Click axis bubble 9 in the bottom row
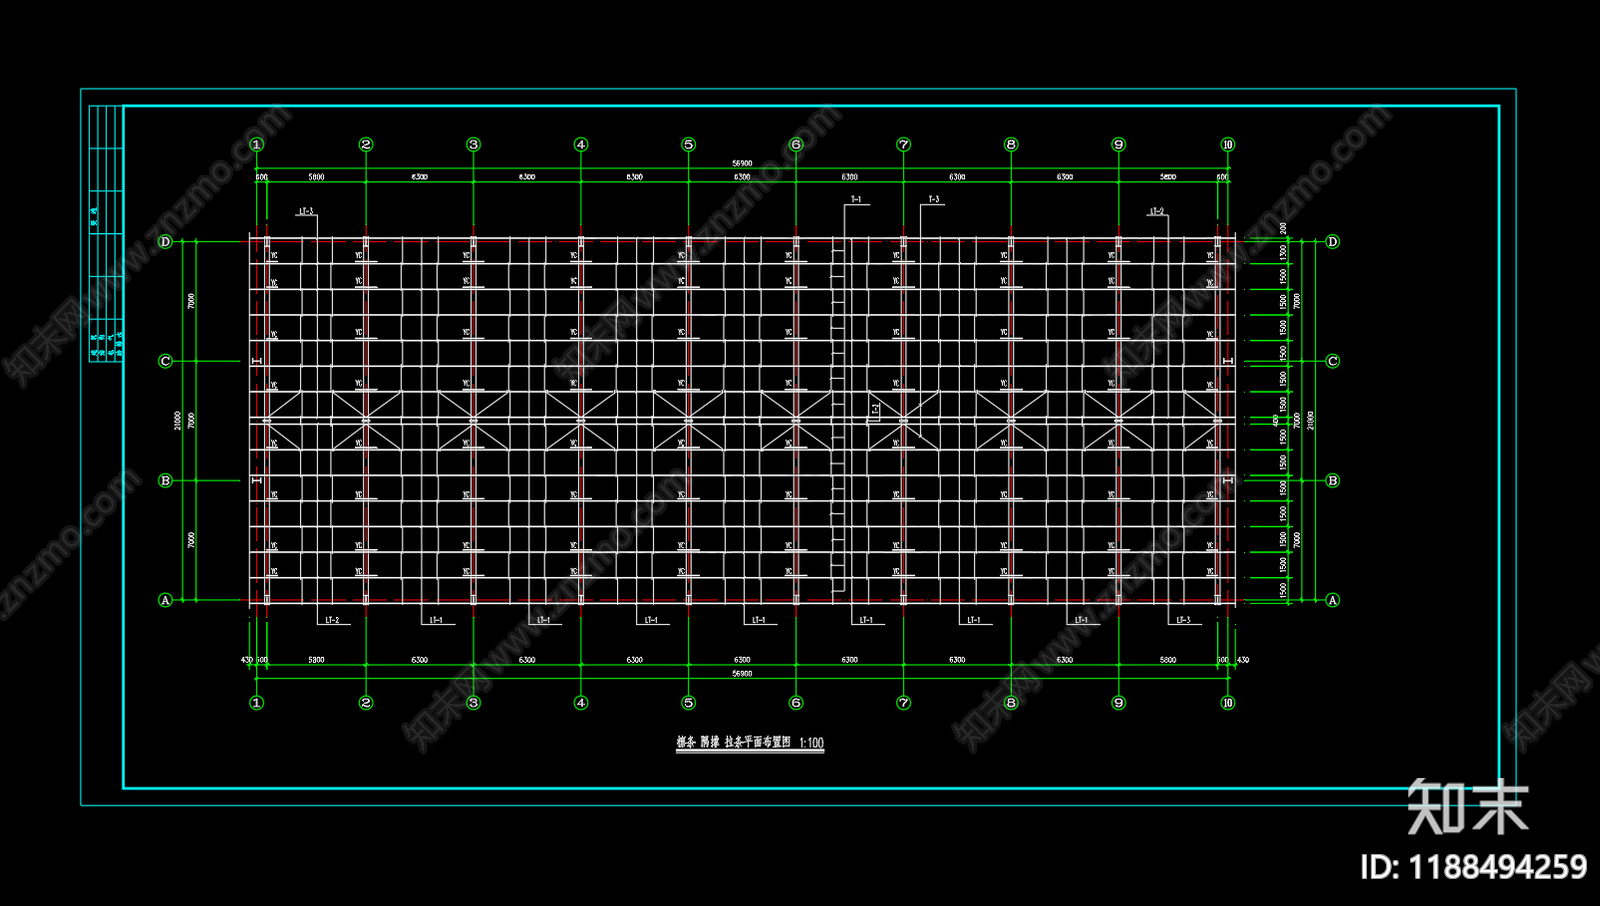This screenshot has width=1600, height=906. click(1118, 703)
